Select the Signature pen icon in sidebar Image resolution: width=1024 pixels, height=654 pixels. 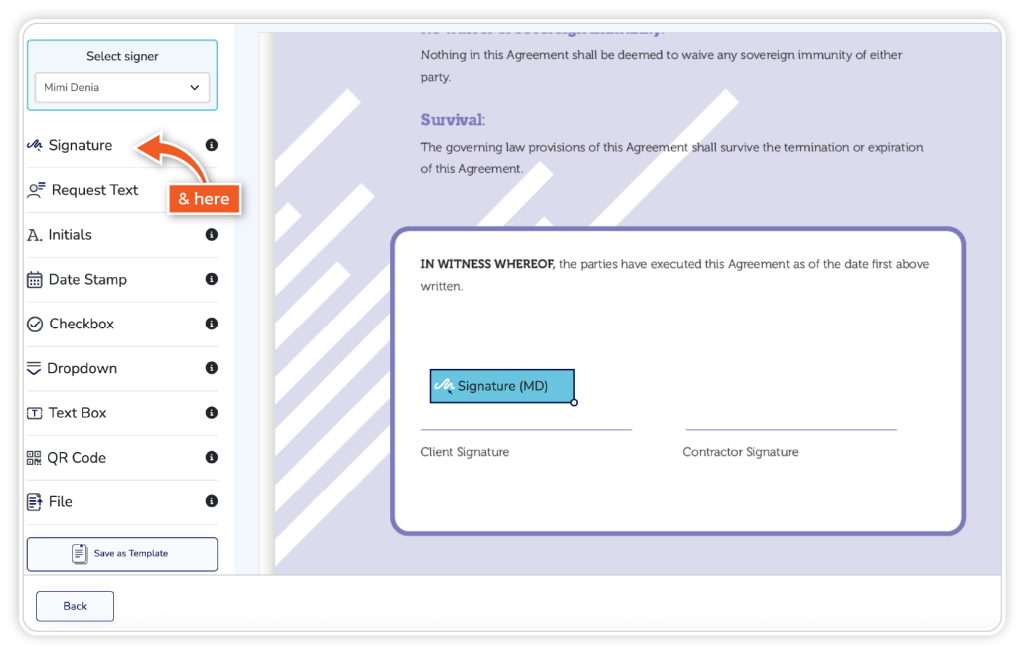pos(35,146)
